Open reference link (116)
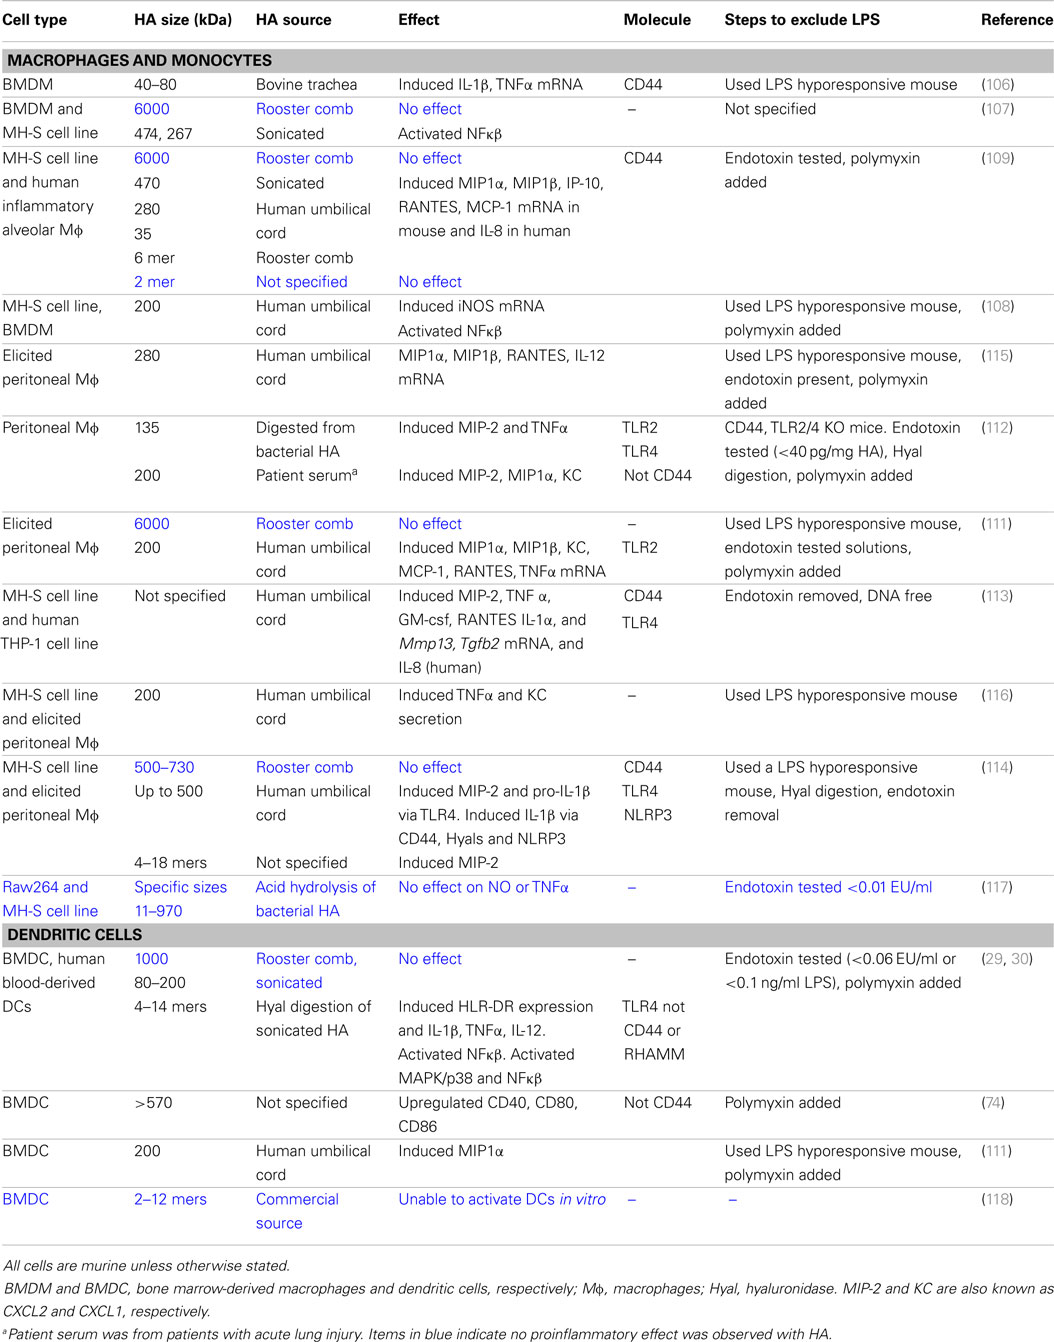Image resolution: width=1054 pixels, height=1342 pixels. tap(997, 695)
